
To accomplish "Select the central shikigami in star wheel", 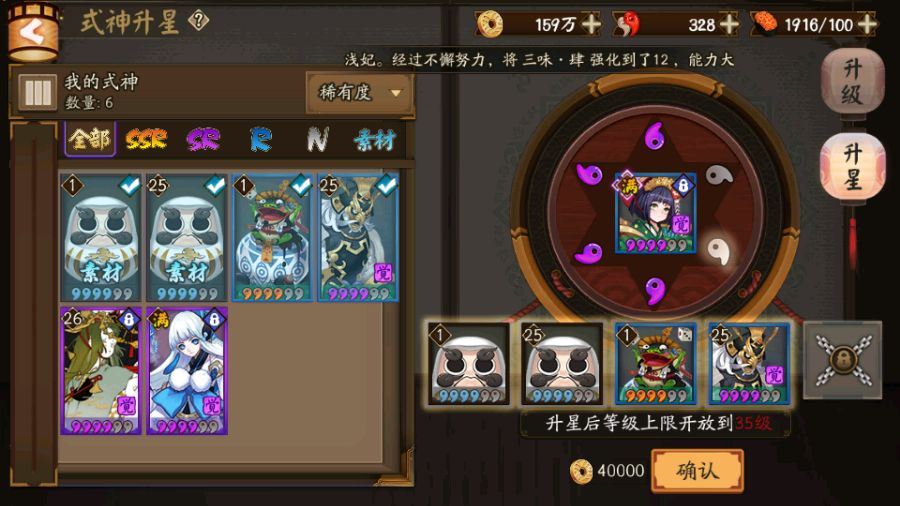I will tap(655, 212).
